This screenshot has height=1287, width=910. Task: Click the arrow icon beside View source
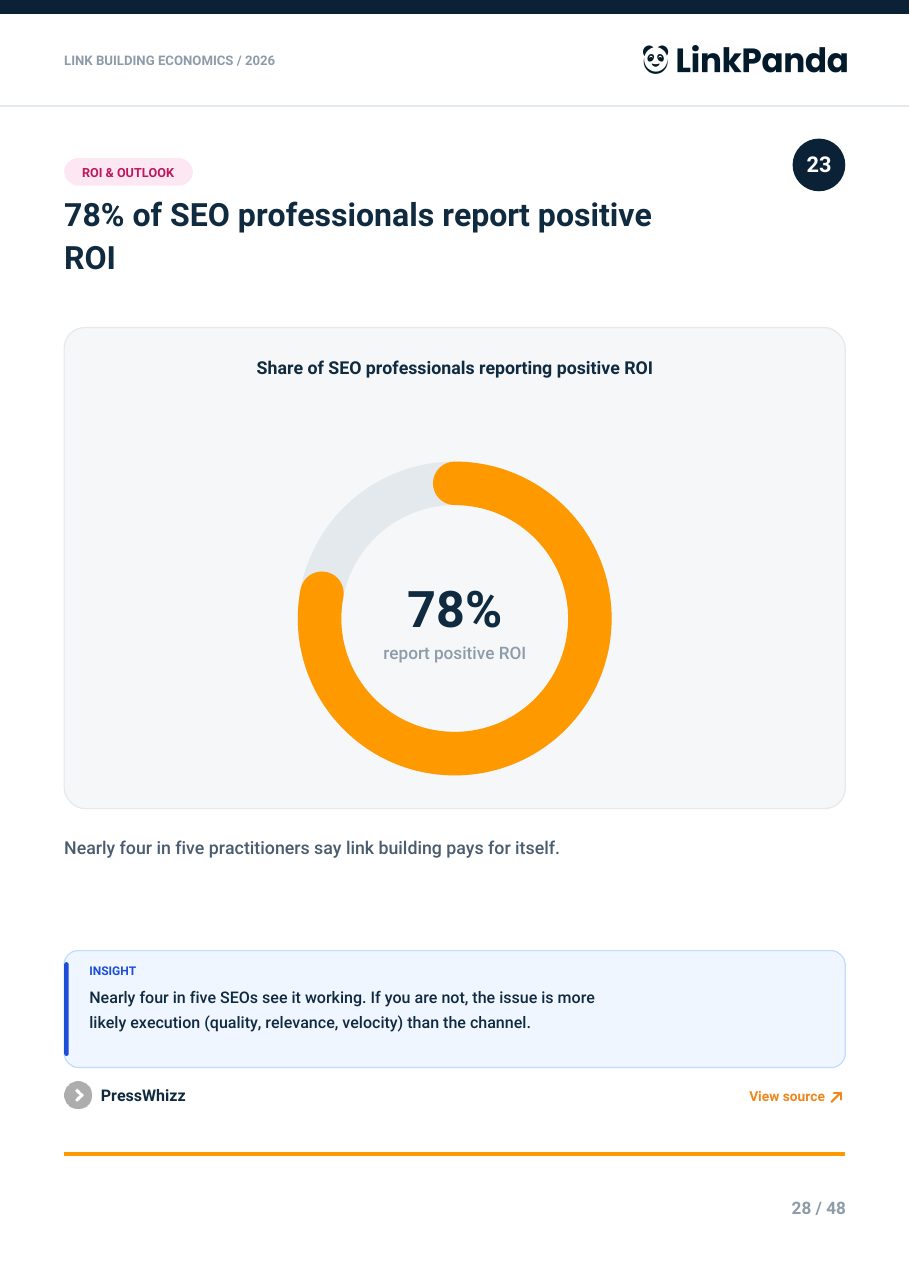(x=837, y=1097)
